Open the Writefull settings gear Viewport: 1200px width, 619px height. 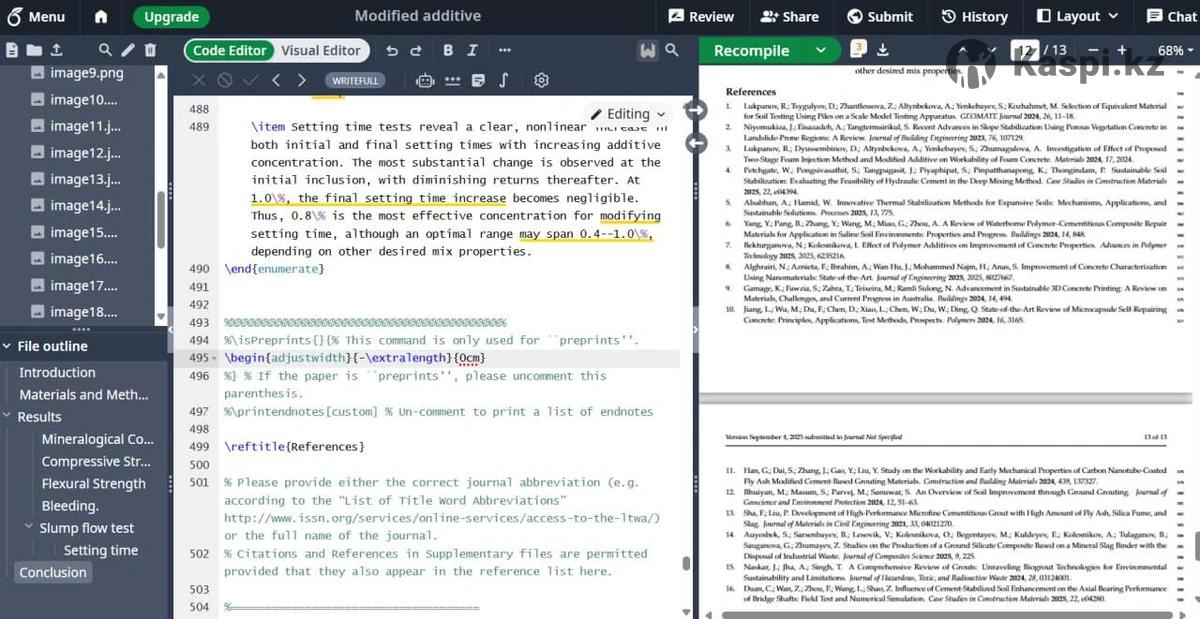[541, 80]
